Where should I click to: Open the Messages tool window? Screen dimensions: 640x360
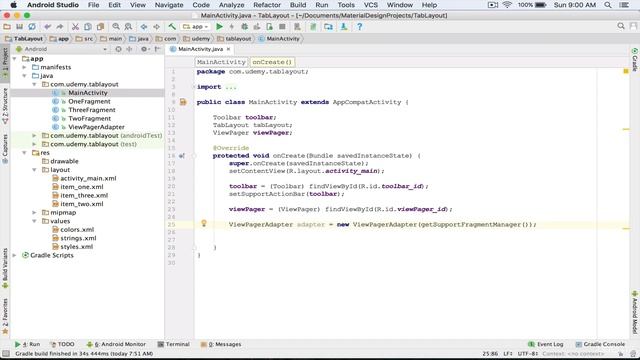(221, 344)
